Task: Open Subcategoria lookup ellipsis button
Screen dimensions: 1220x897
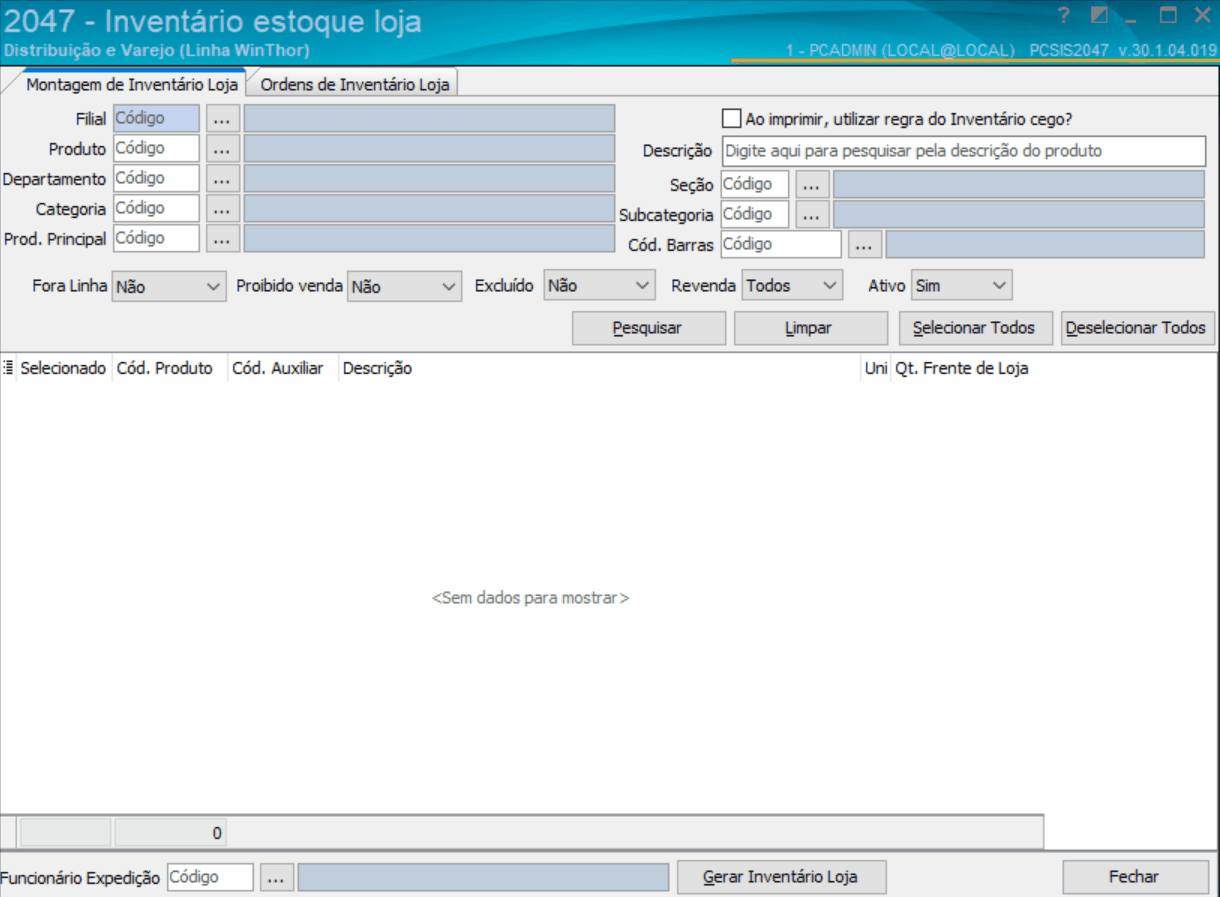Action: coord(813,215)
